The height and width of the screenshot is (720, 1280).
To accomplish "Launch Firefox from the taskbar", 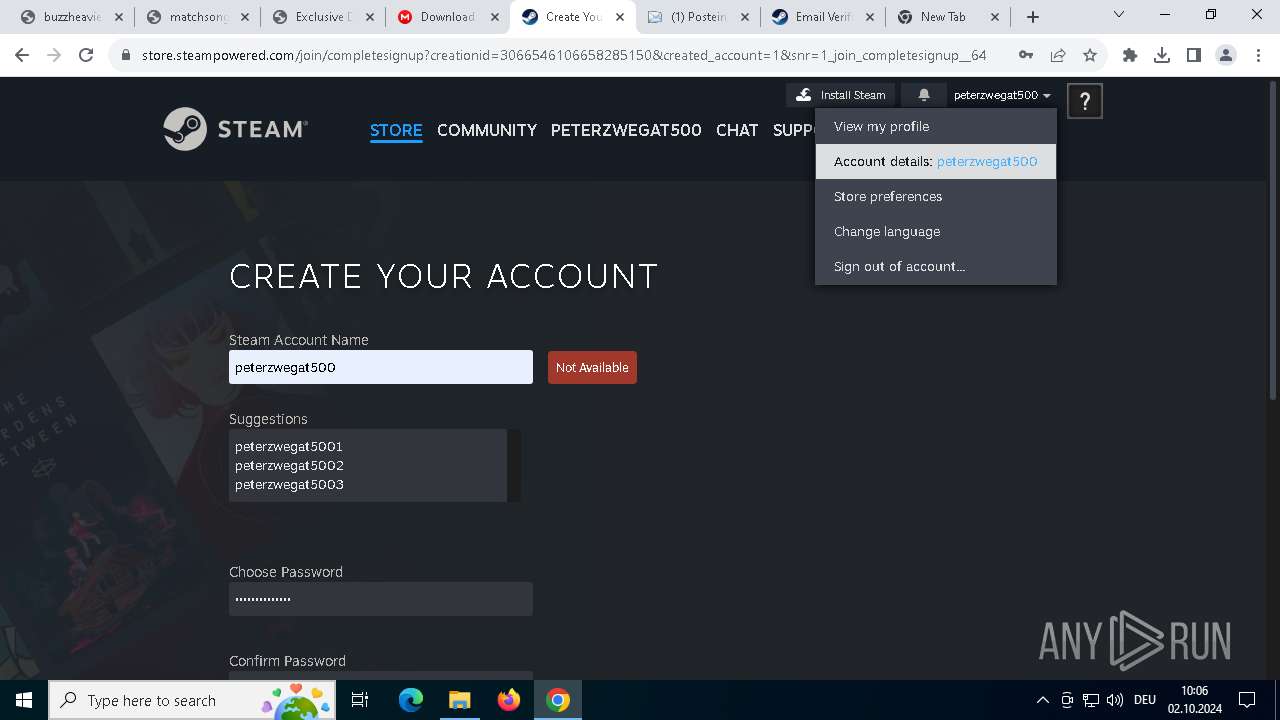I will coord(509,700).
